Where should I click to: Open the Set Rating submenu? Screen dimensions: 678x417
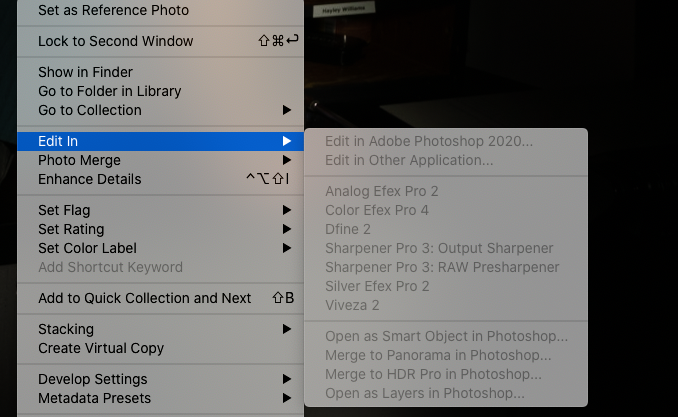(71, 229)
